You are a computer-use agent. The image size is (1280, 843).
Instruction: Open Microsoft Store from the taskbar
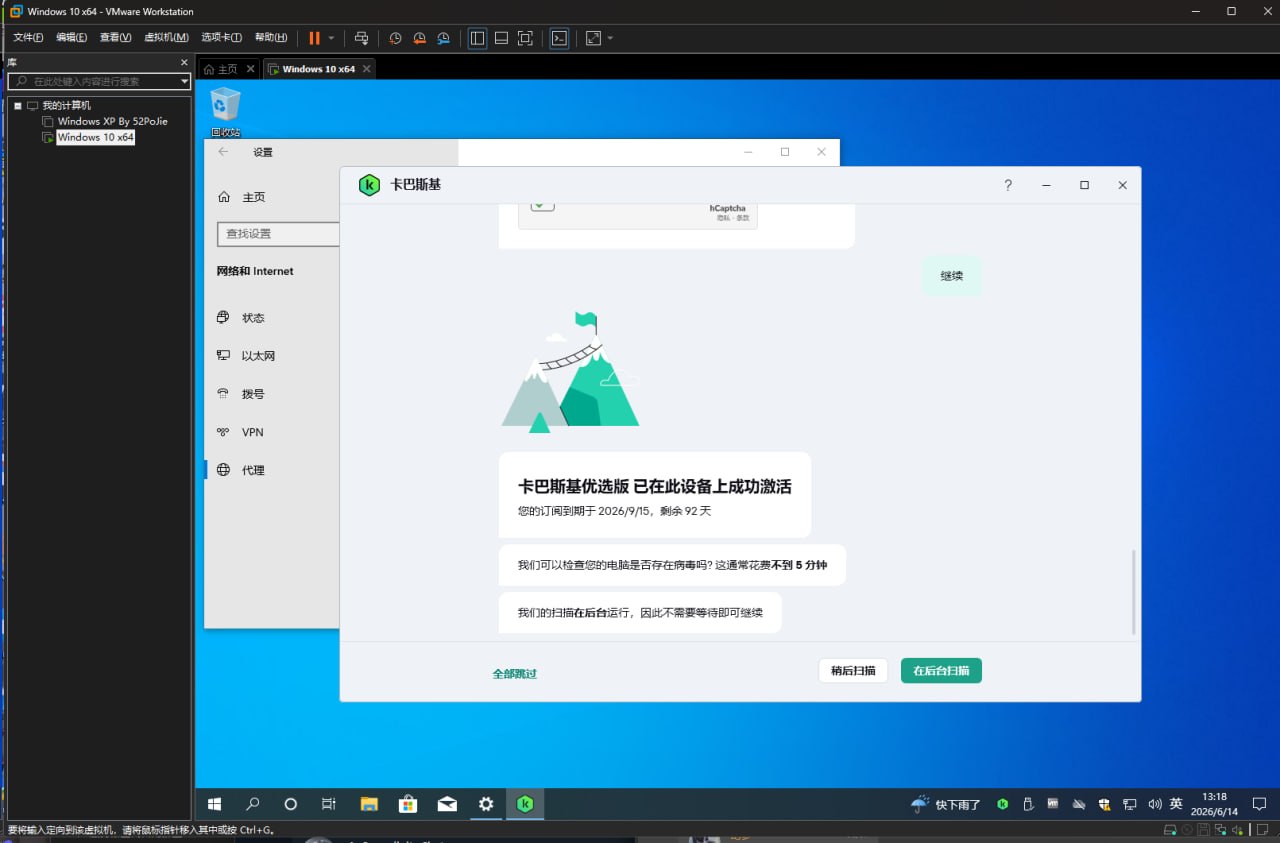tap(408, 804)
